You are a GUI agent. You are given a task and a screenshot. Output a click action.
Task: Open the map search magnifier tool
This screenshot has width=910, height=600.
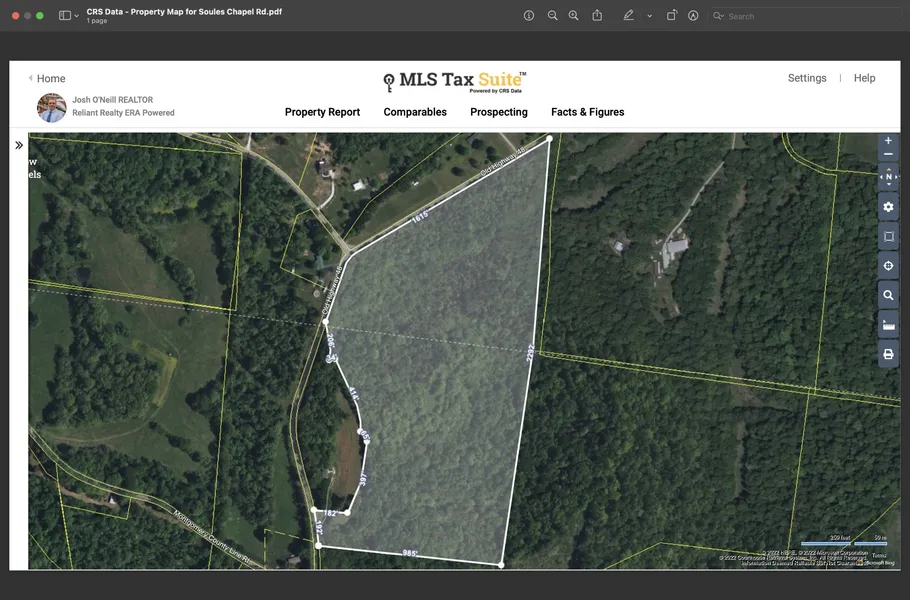(888, 296)
